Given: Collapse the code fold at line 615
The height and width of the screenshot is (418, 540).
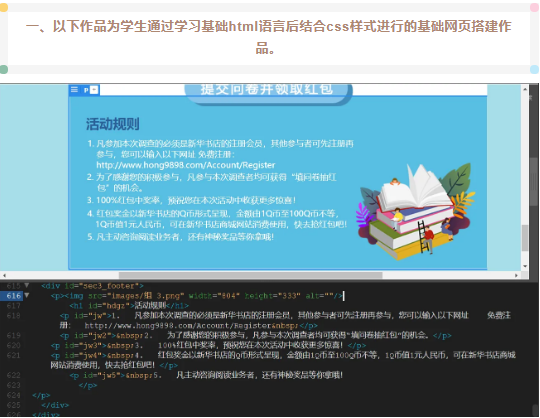Looking at the screenshot, I should point(27,285).
